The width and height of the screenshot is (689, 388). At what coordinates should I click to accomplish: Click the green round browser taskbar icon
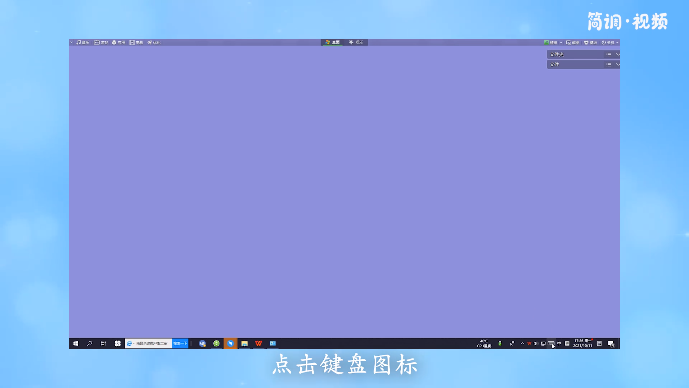pos(216,344)
